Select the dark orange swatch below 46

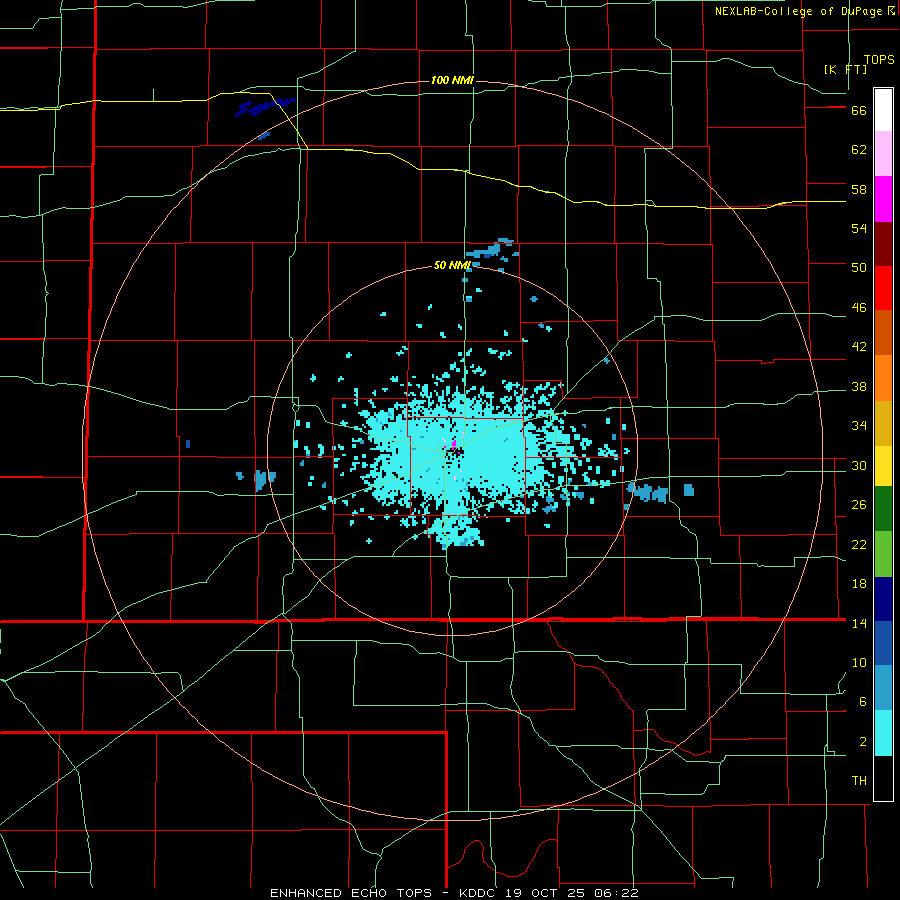883,332
